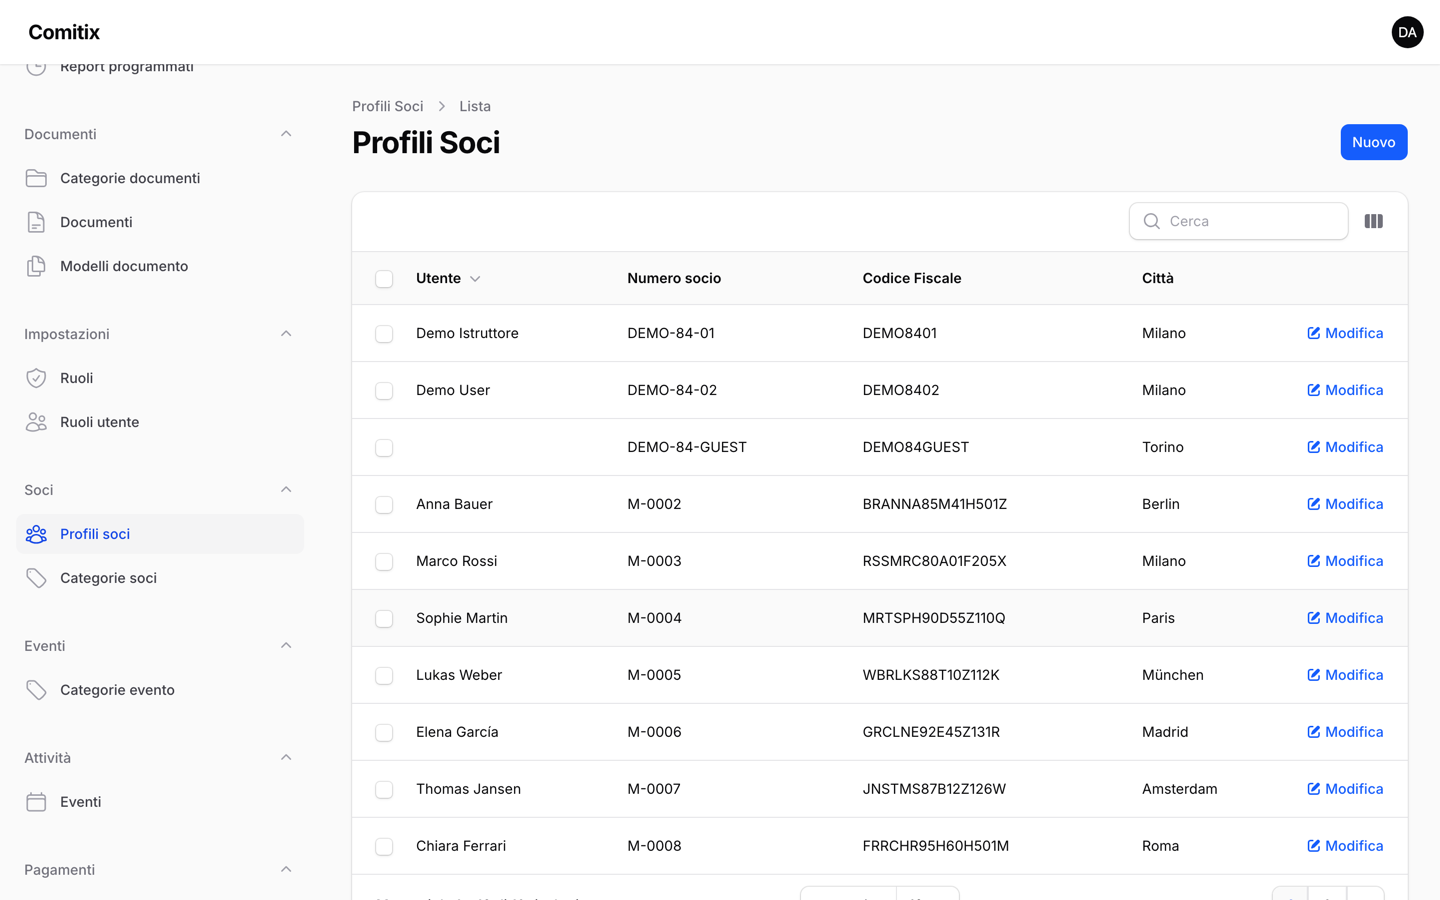The width and height of the screenshot is (1440, 900).
Task: Click the Ruoli utente people icon
Action: [x=36, y=422]
